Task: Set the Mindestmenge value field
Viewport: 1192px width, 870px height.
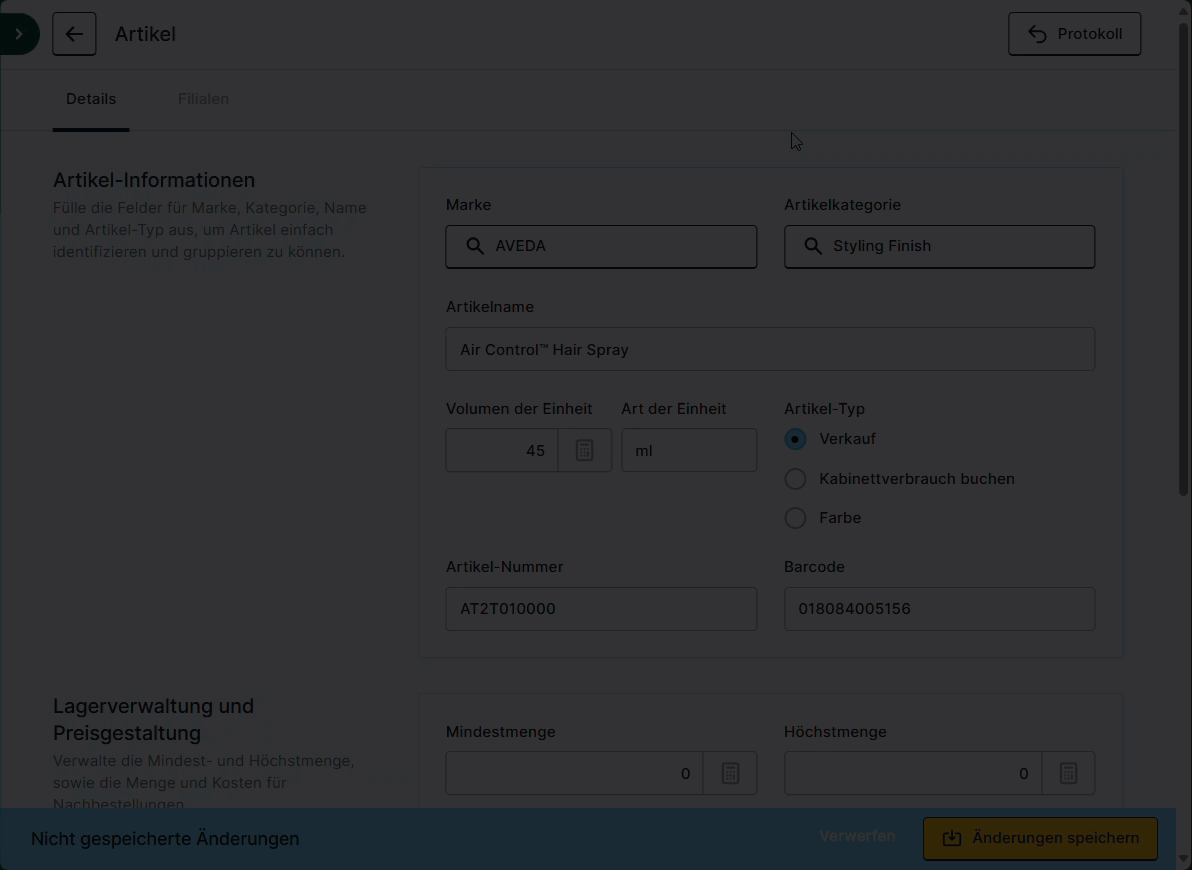Action: point(575,773)
